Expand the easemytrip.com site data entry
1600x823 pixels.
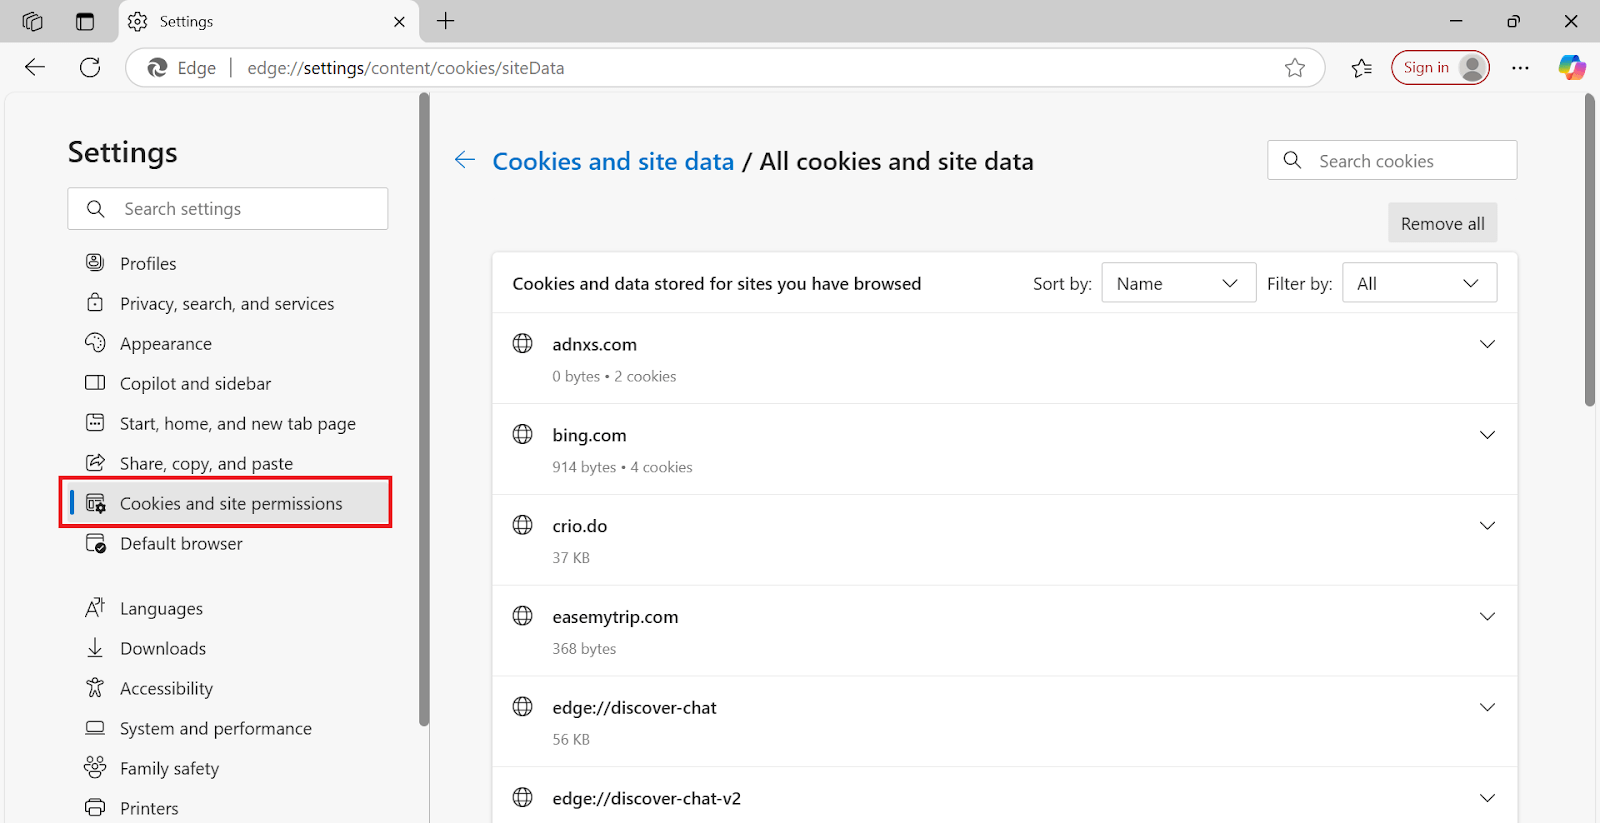tap(1487, 617)
